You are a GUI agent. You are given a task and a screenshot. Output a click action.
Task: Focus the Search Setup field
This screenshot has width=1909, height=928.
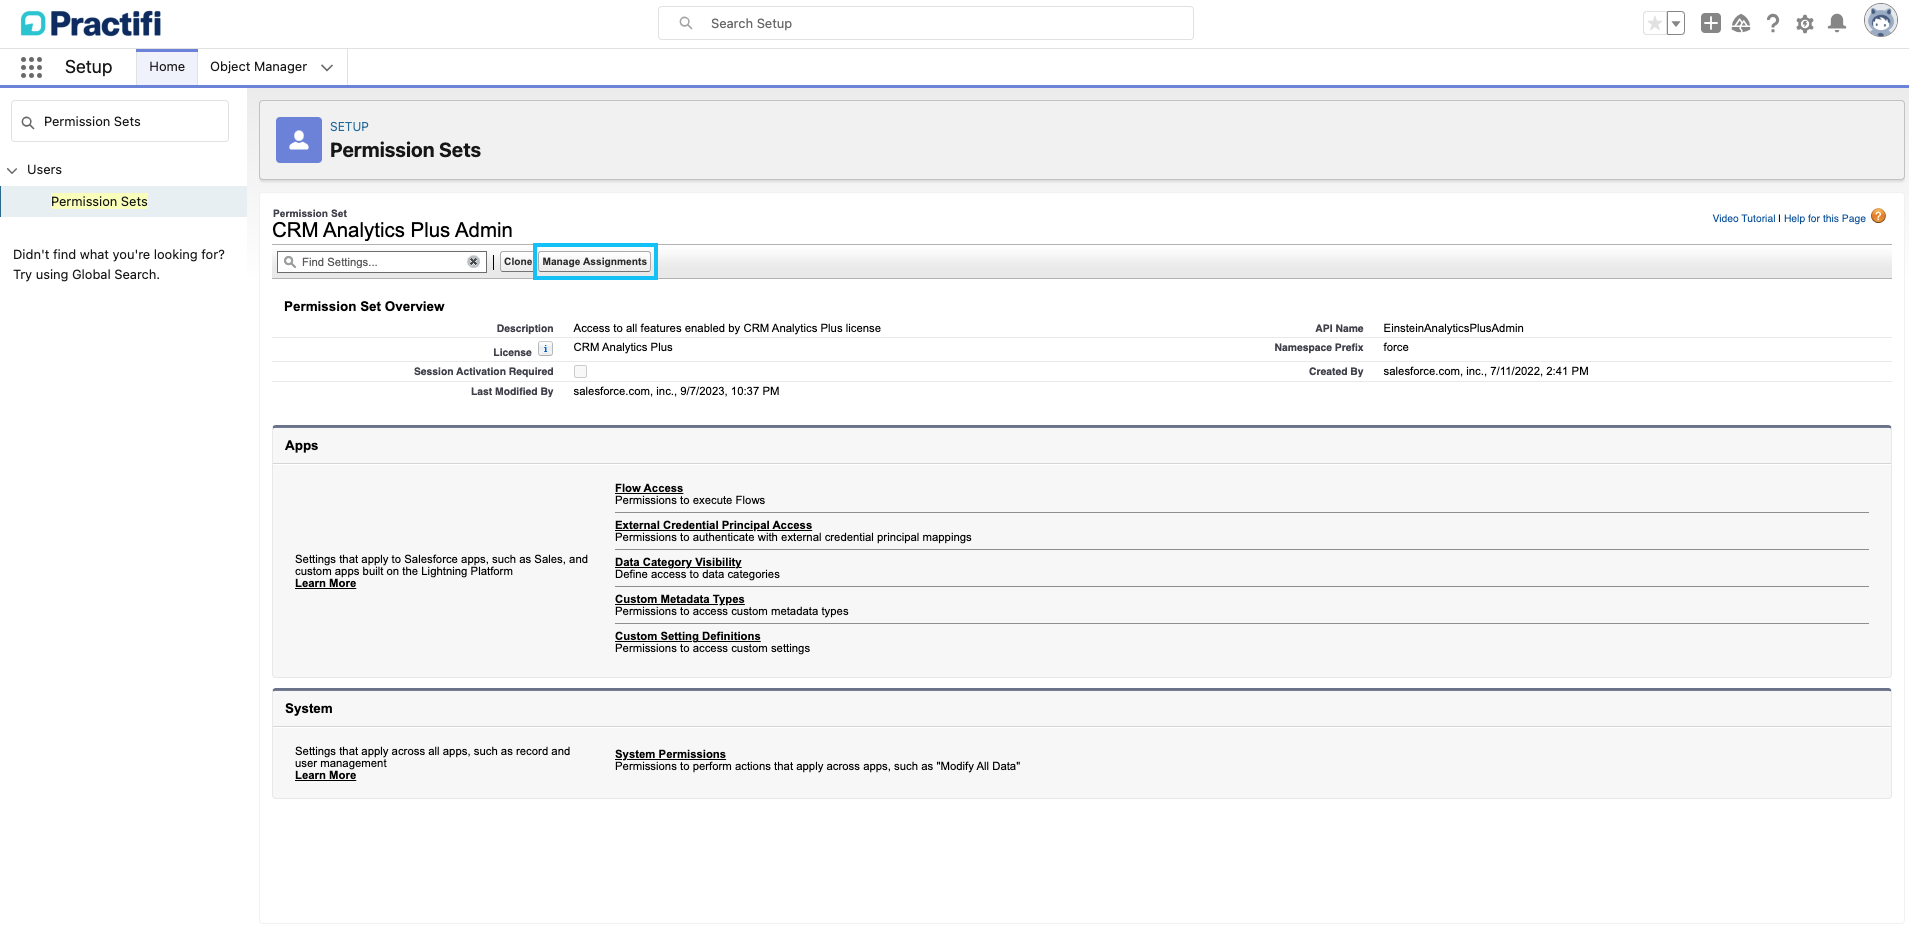pyautogui.click(x=926, y=23)
